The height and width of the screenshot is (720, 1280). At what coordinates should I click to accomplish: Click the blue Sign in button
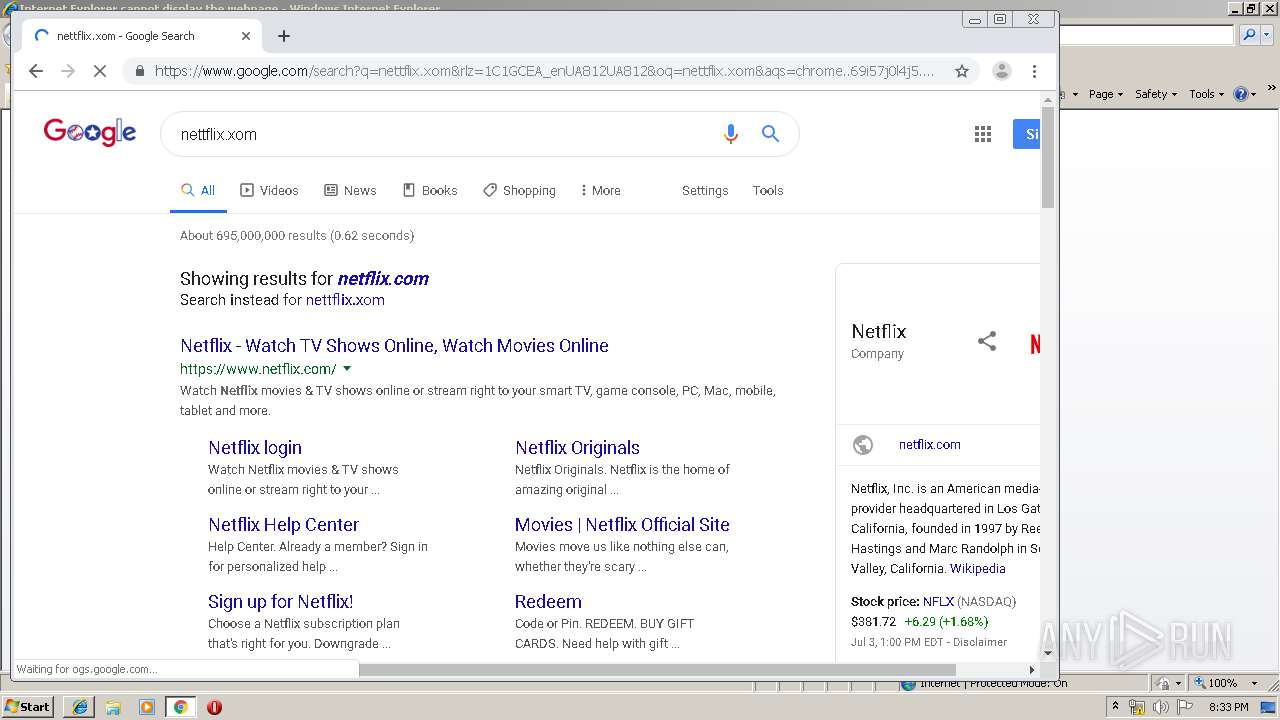coord(1027,134)
